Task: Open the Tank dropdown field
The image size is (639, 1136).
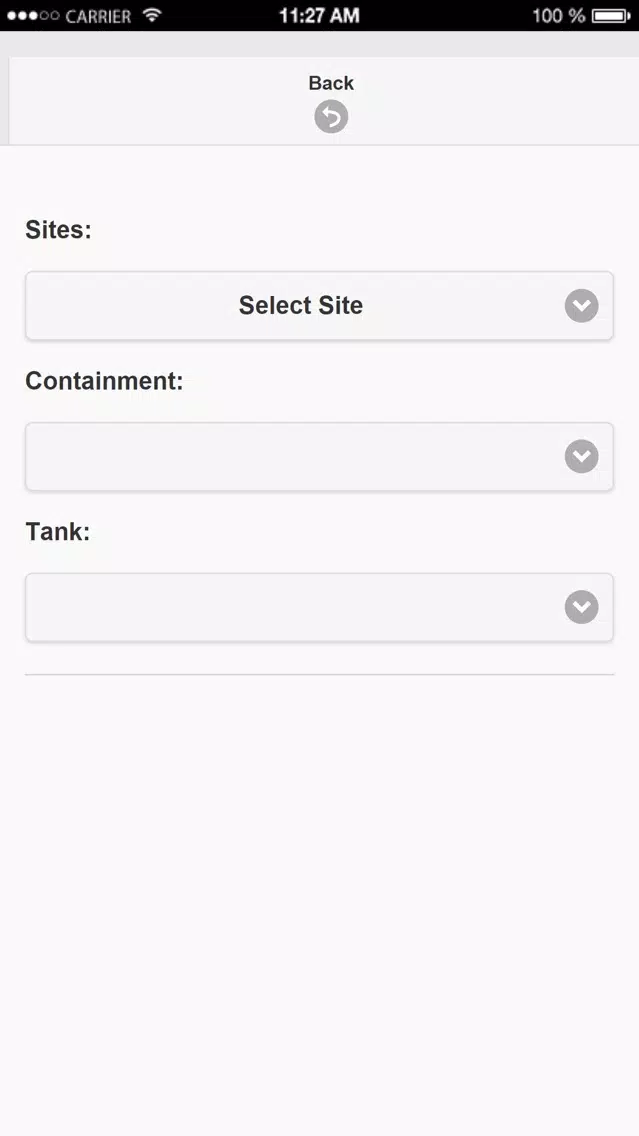Action: (320, 607)
